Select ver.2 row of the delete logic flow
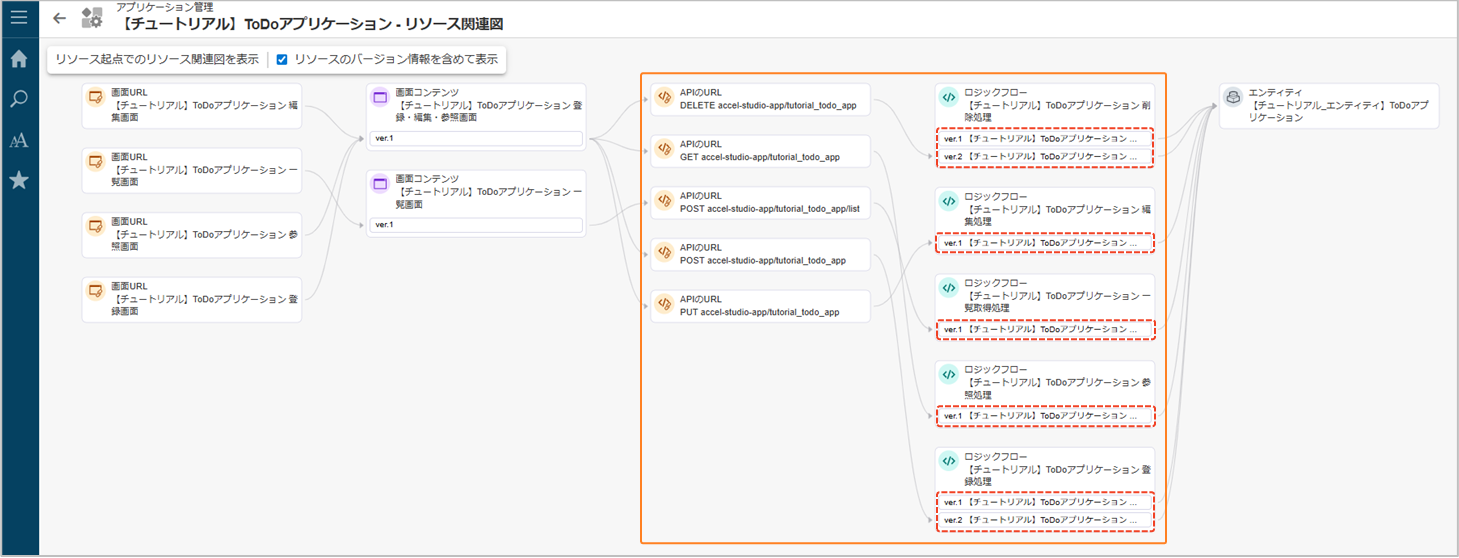 [1044, 157]
